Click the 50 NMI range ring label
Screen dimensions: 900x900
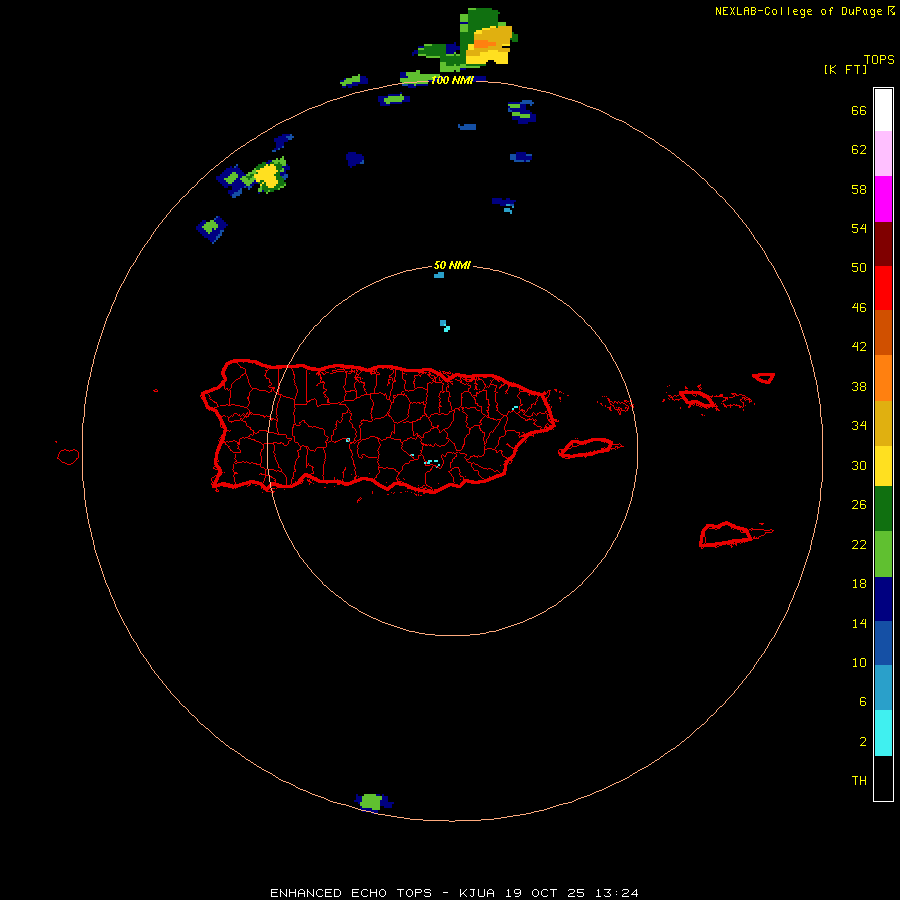pyautogui.click(x=452, y=265)
